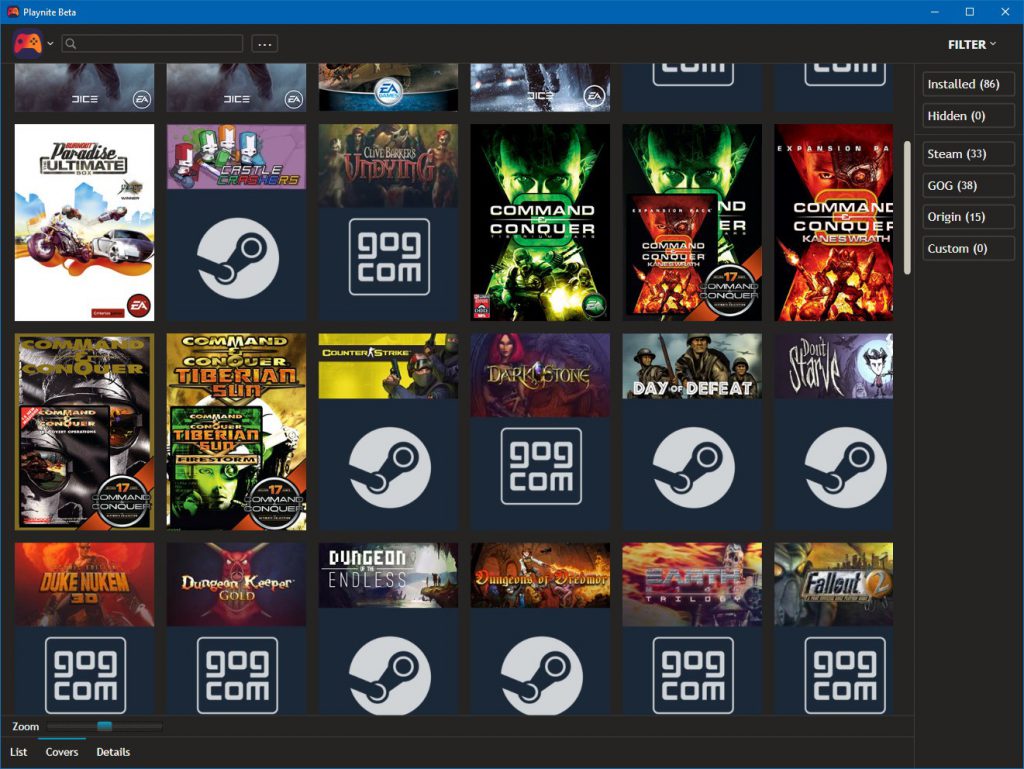Open dropdown arrow next to Playnite logo
1024x769 pixels.
coord(50,44)
